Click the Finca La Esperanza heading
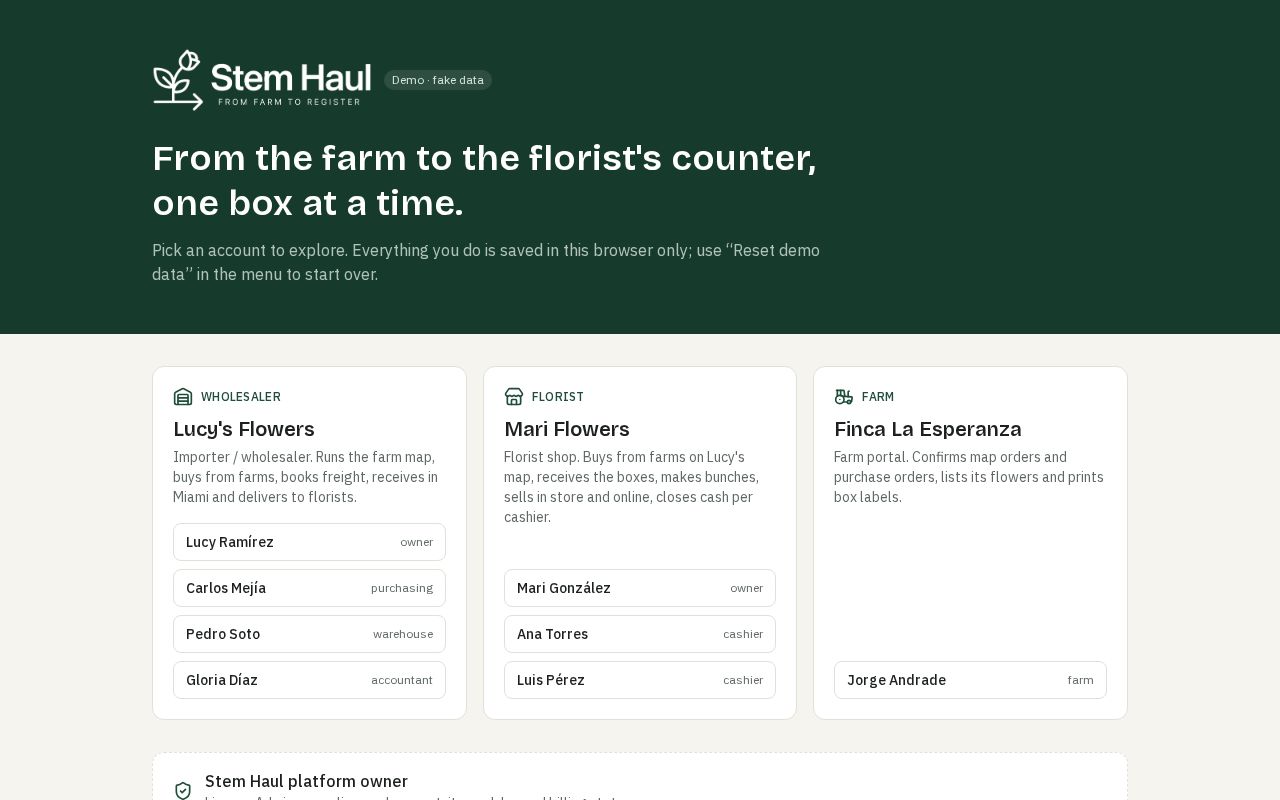Image resolution: width=1280 pixels, height=800 pixels. tap(928, 429)
